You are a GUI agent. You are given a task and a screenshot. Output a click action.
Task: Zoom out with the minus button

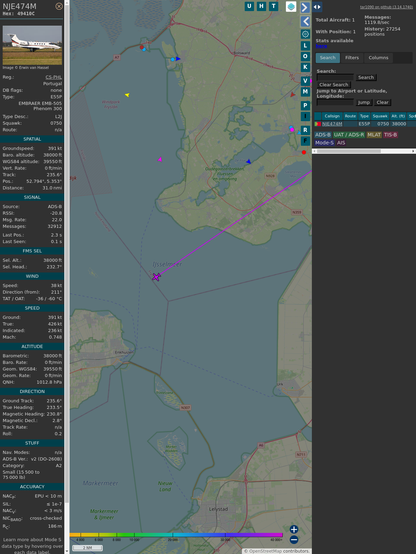click(x=294, y=540)
